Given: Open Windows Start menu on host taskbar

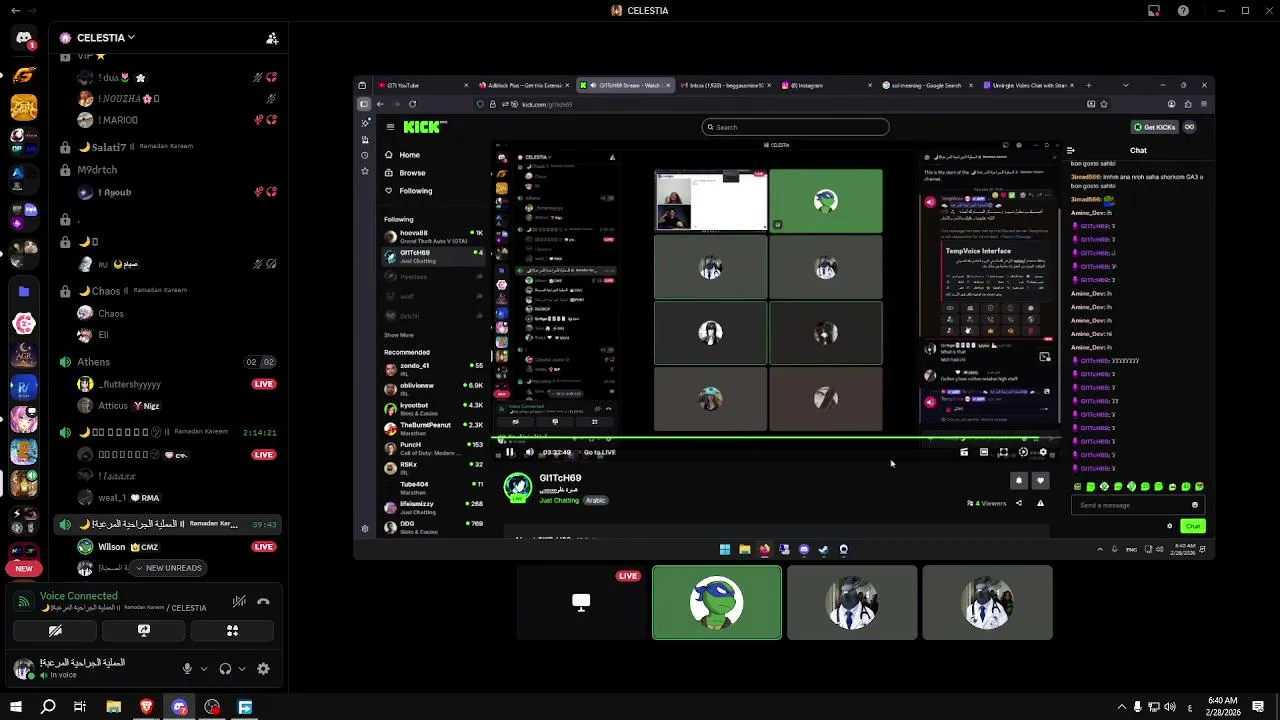Looking at the screenshot, I should pos(16,707).
